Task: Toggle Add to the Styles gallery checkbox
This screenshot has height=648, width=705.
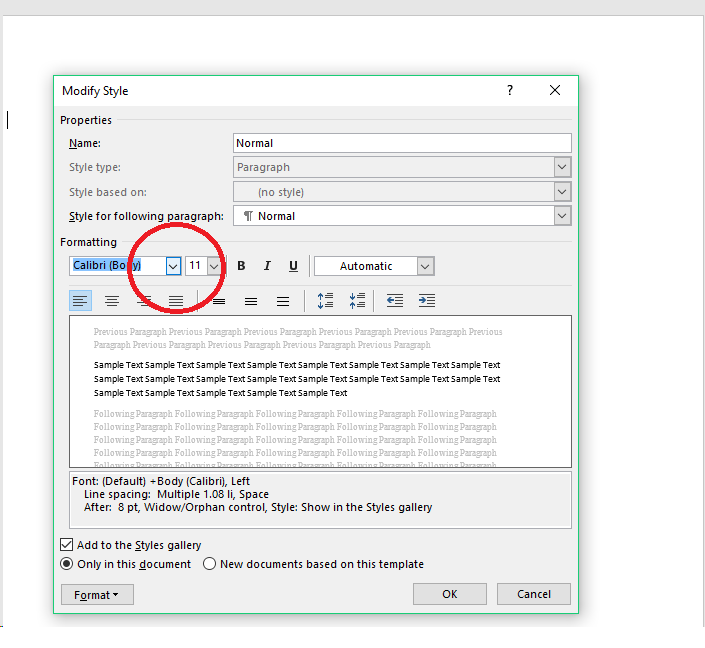Action: point(67,545)
